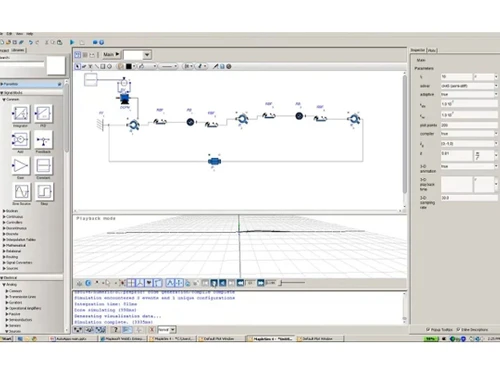Select the DC motor component in the diagram
500x375 pixels.
pyautogui.click(x=125, y=99)
